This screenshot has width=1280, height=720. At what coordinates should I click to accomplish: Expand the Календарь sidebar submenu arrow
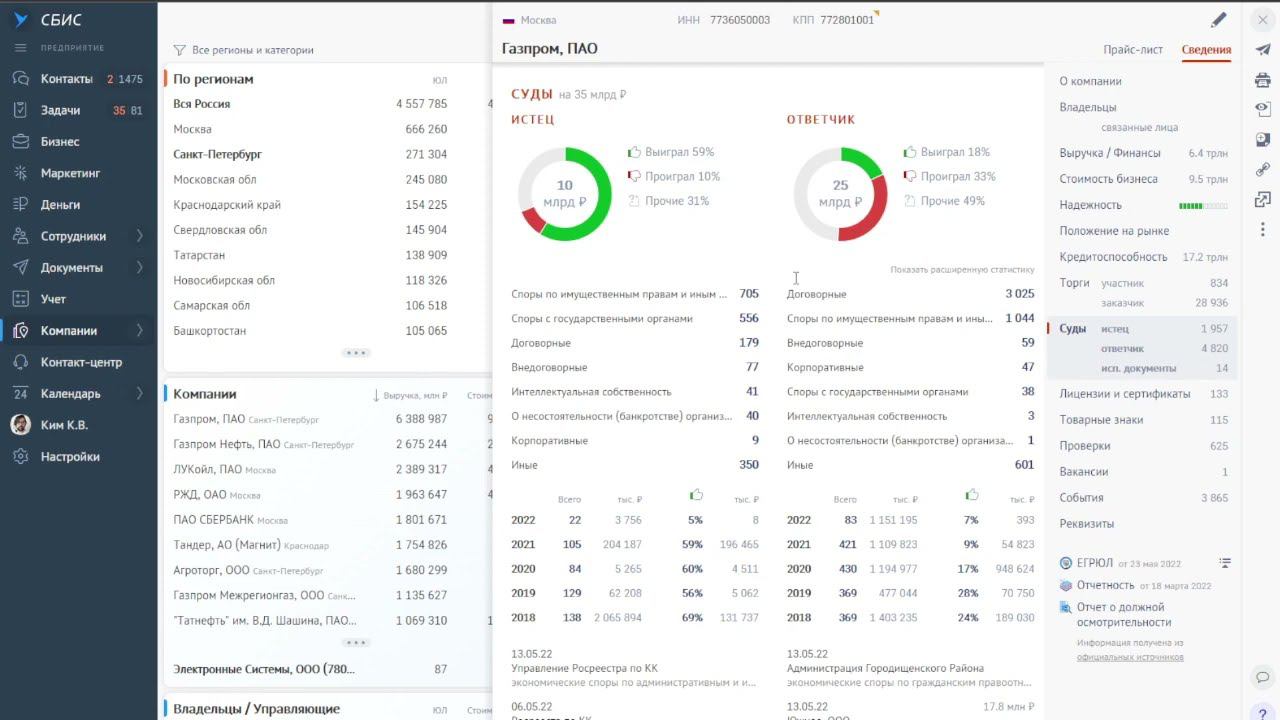(140, 393)
